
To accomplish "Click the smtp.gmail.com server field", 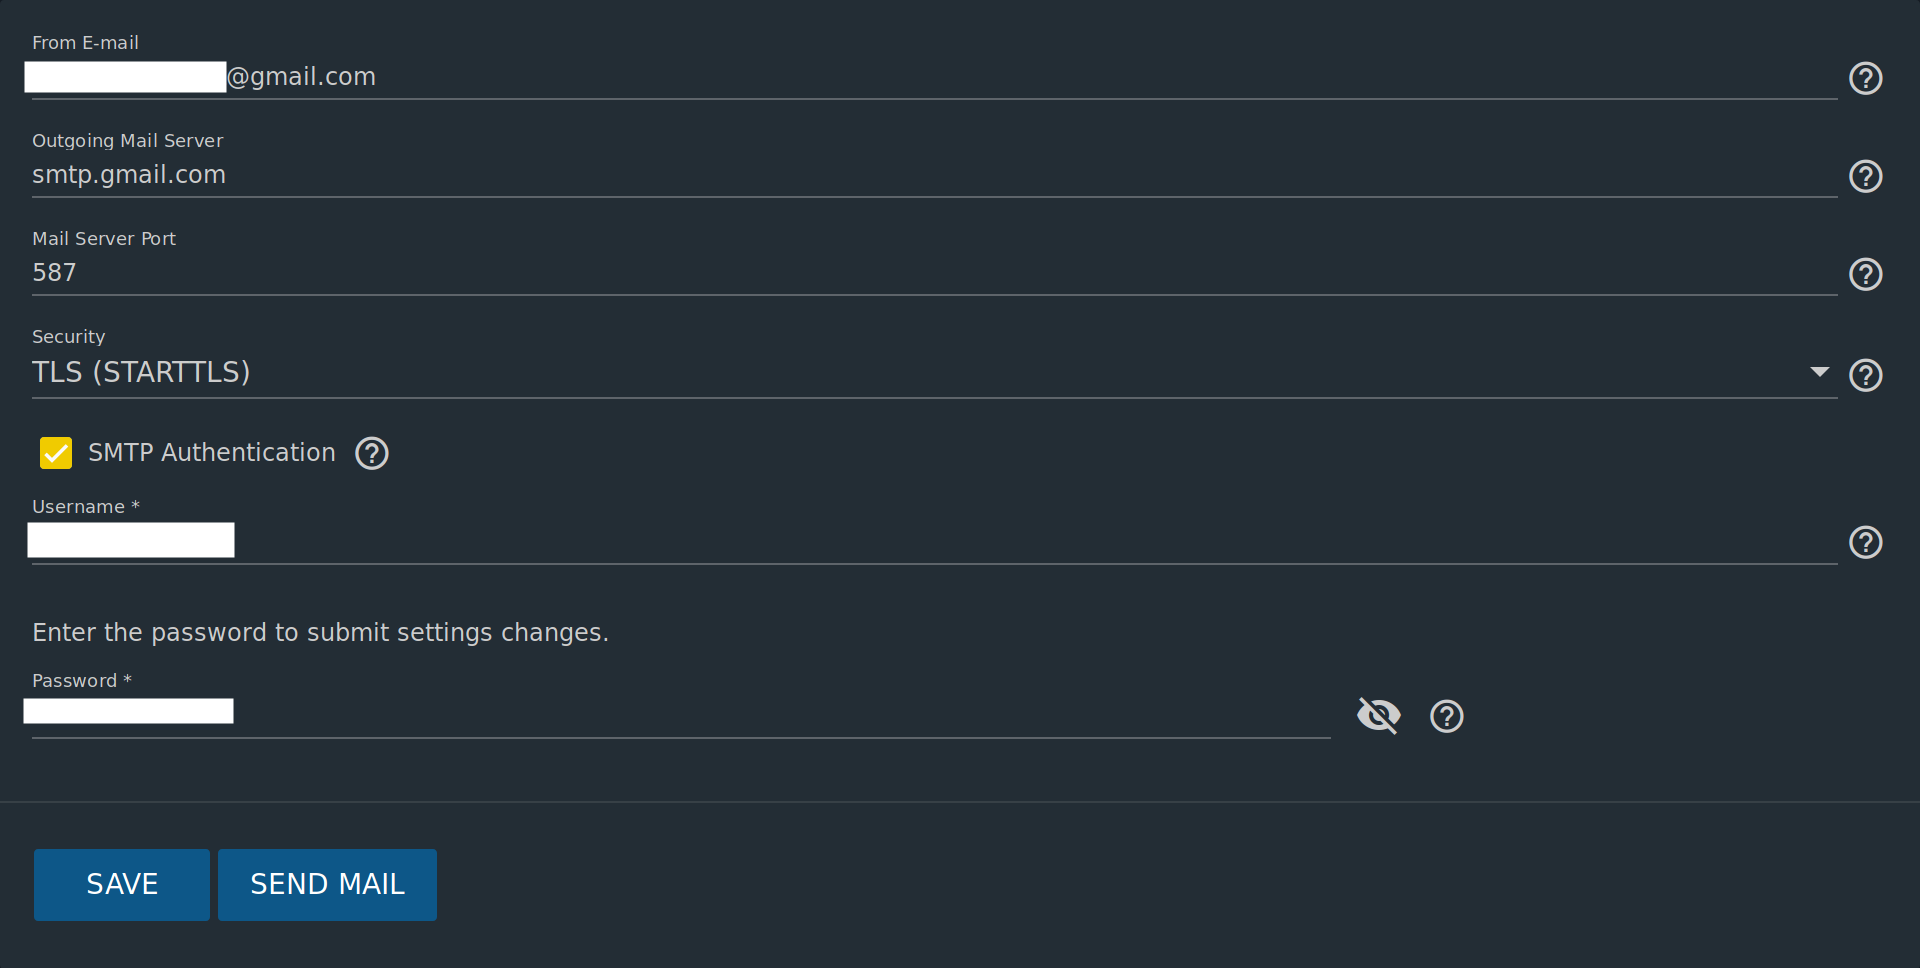I will click(900, 175).
